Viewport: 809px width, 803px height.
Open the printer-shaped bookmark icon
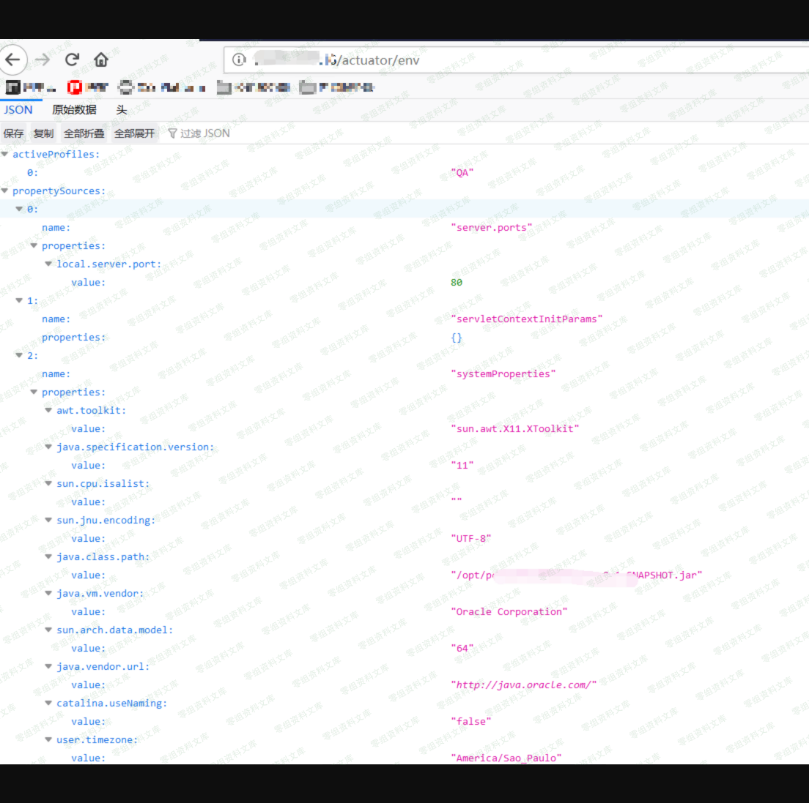tap(126, 88)
